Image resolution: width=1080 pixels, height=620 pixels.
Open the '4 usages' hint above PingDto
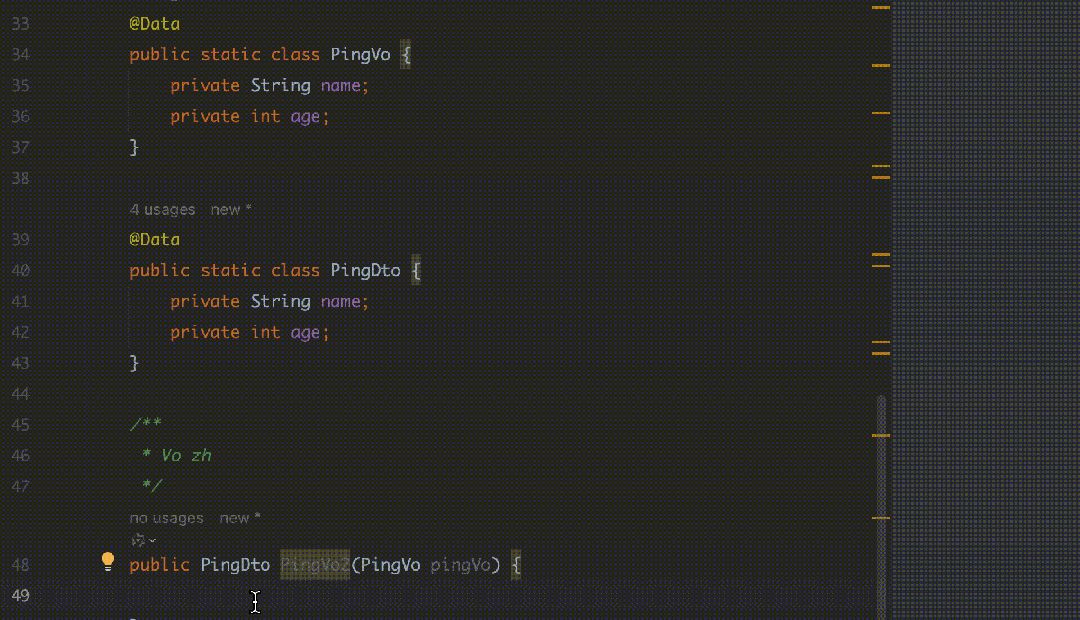[x=163, y=209]
